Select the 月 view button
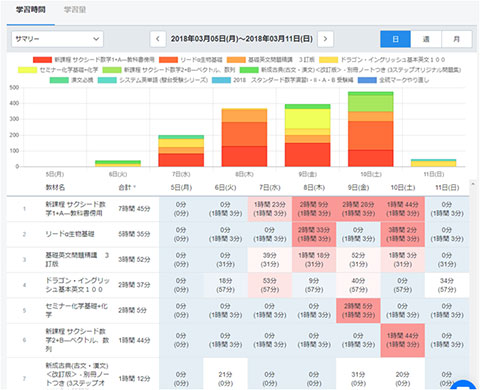Screen dimensions: 480x390 click(x=457, y=39)
